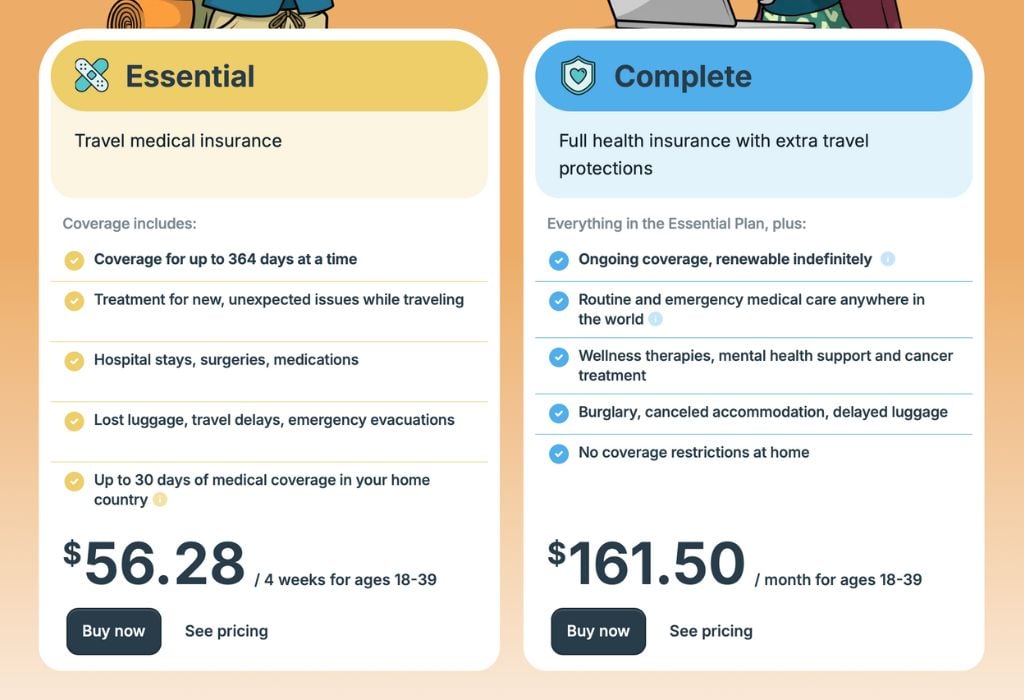The width and height of the screenshot is (1024, 700).
Task: Click 'Buy now' on the Essential plan
Action: tap(113, 631)
